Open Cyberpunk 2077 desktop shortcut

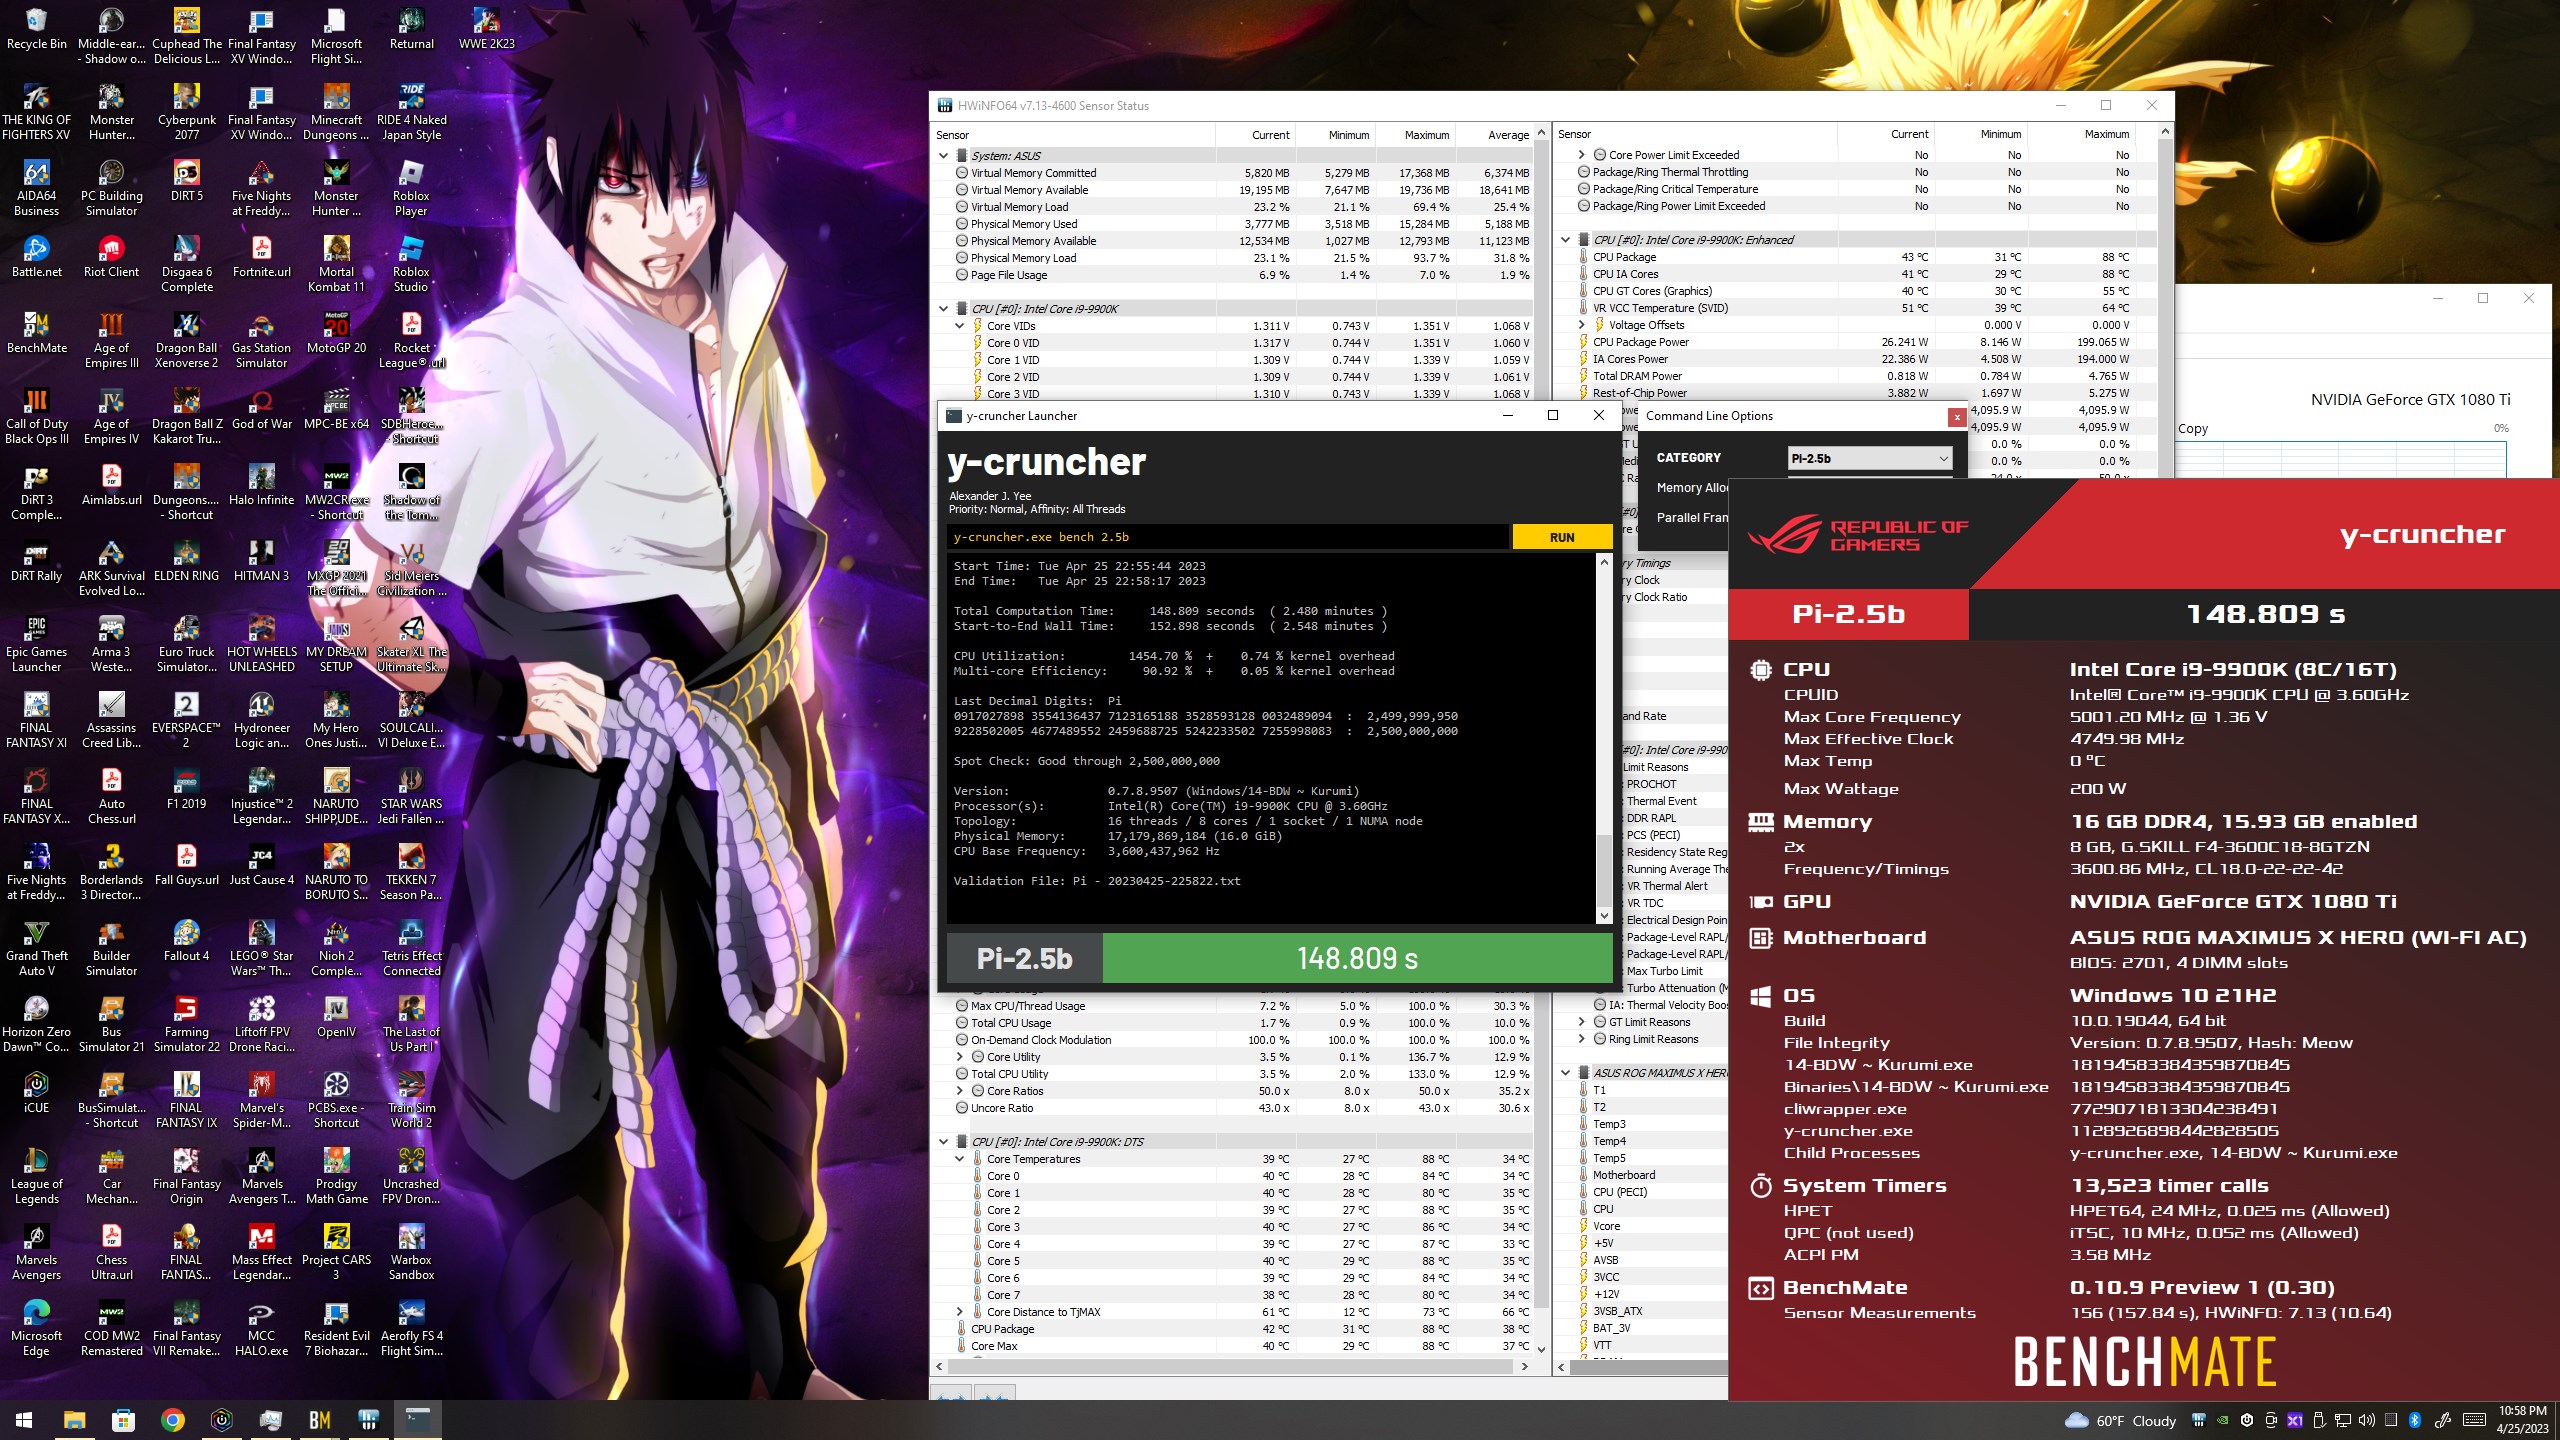click(186, 112)
